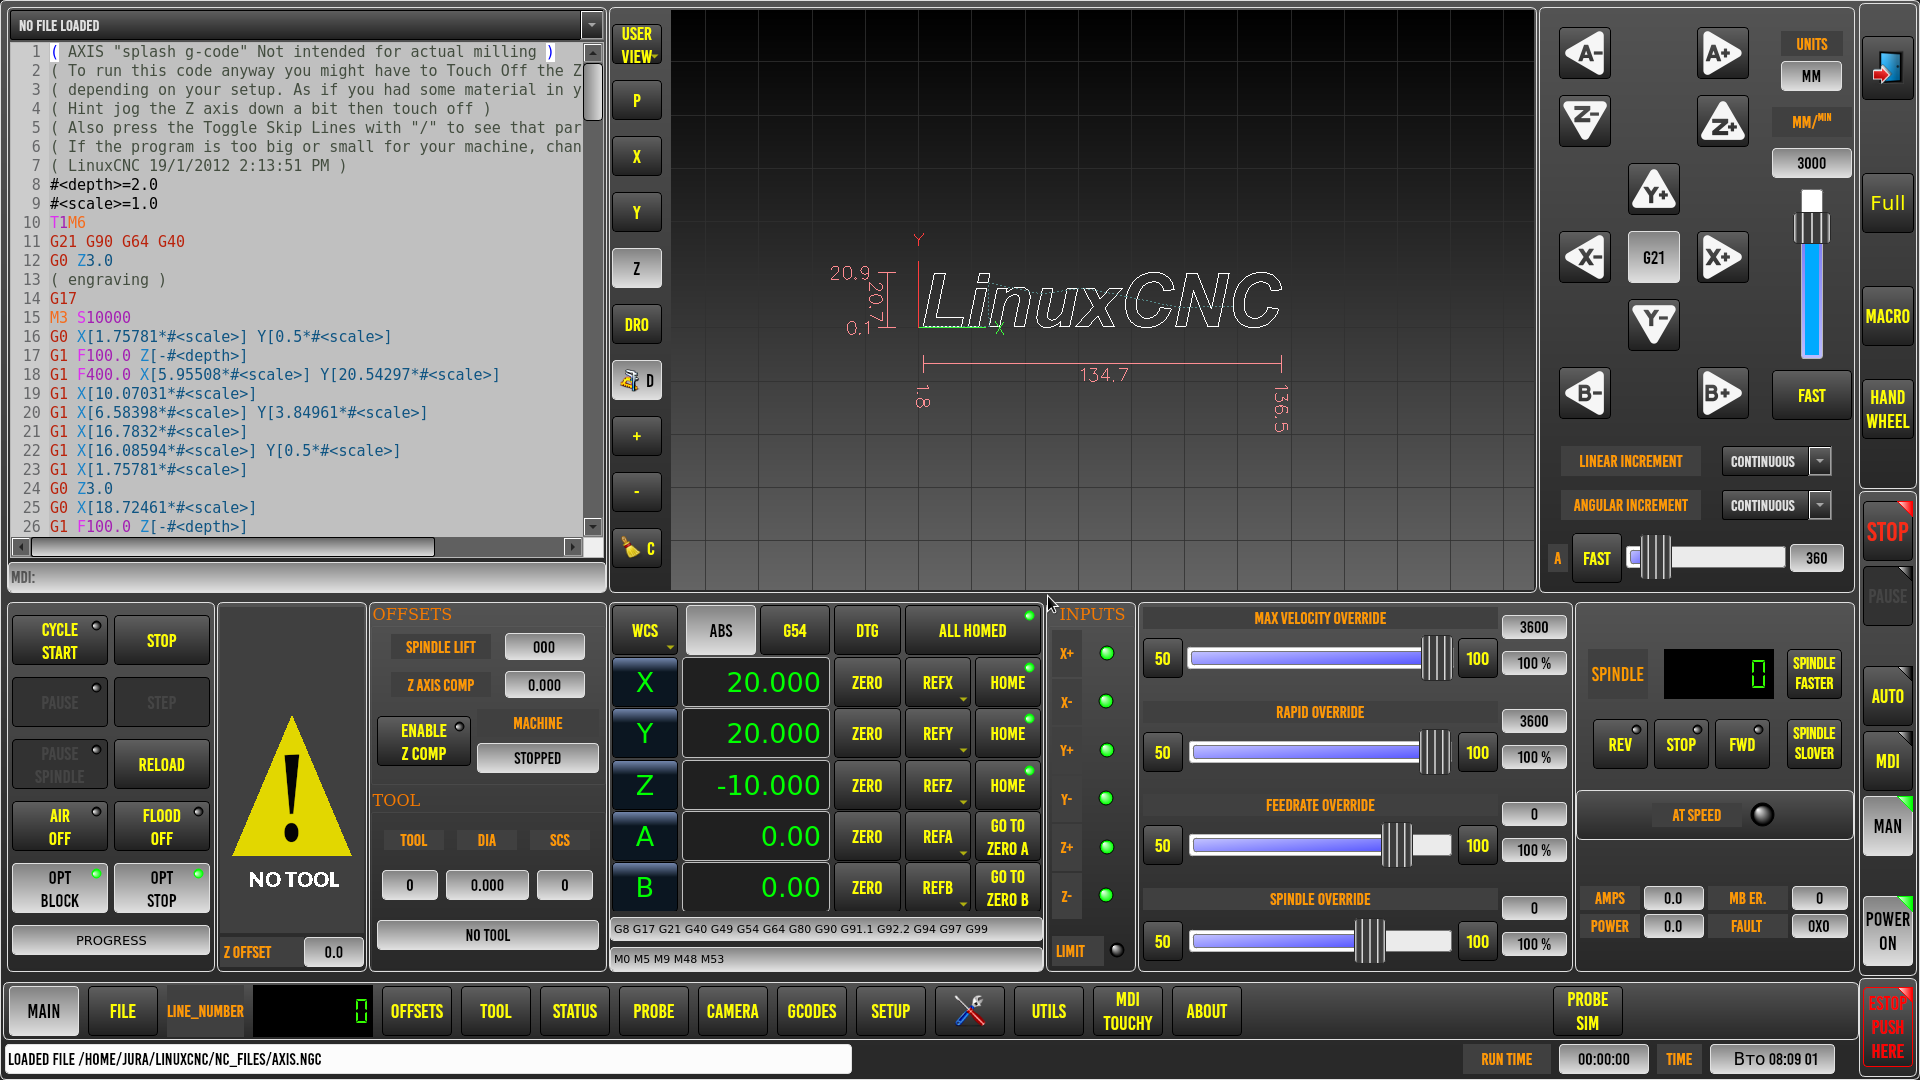The image size is (1920, 1080).
Task: Enable Z COMP toggle
Action: click(424, 742)
